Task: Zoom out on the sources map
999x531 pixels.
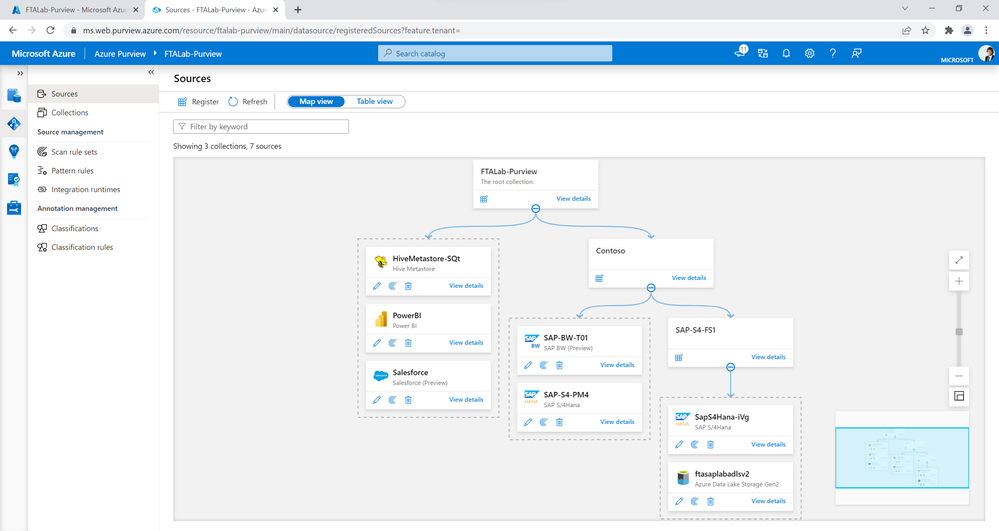Action: pos(959,376)
